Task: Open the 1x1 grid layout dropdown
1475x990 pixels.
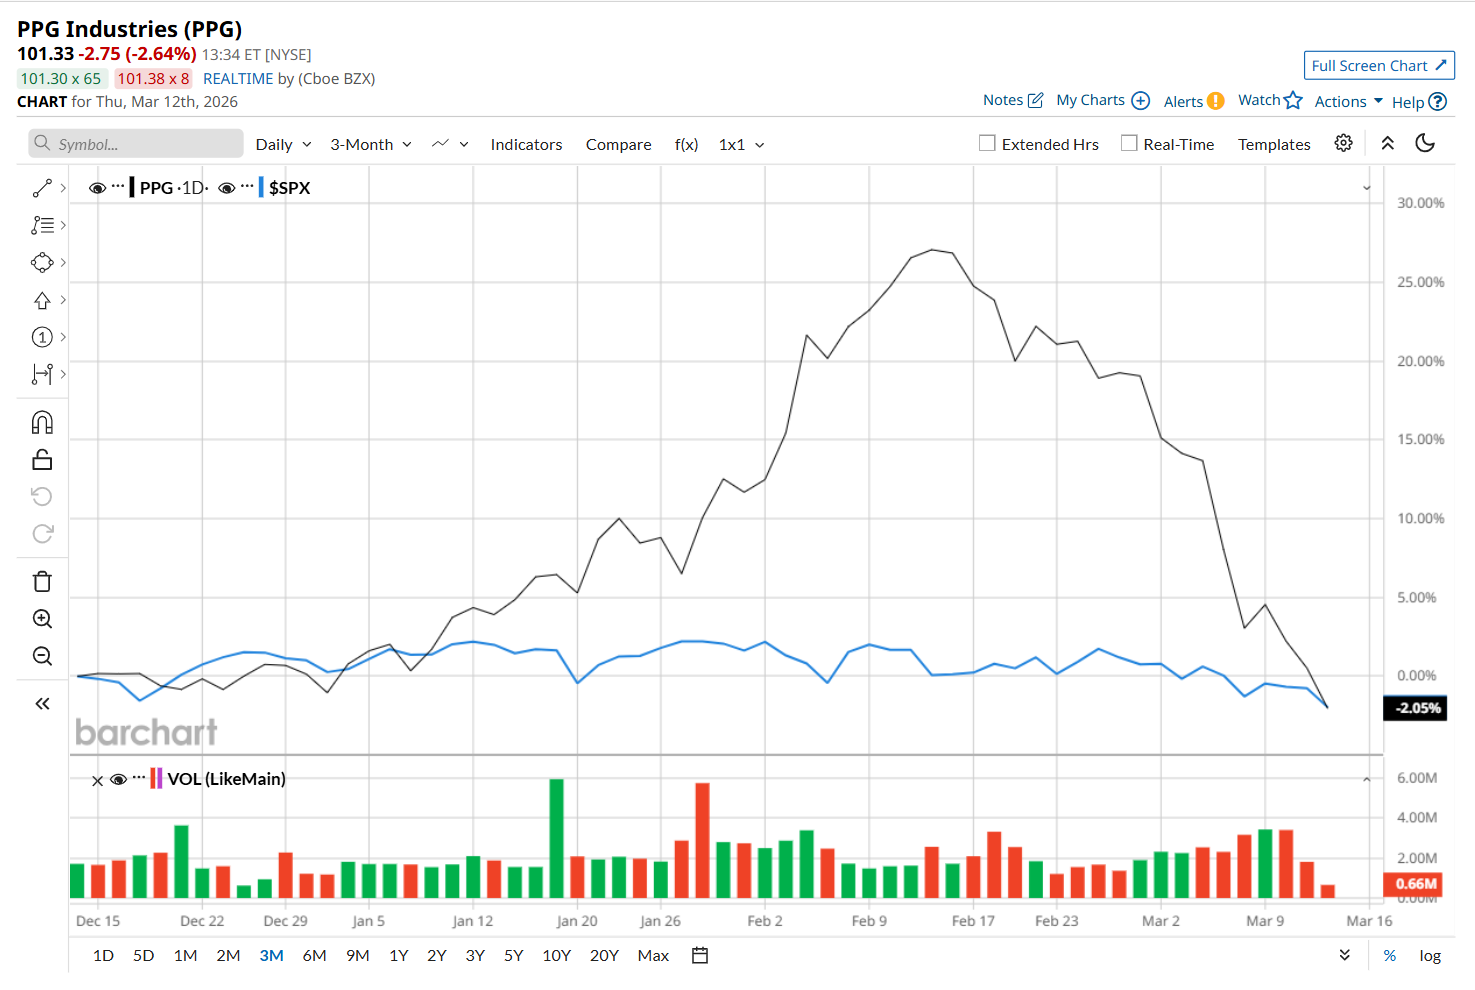Action: point(742,144)
